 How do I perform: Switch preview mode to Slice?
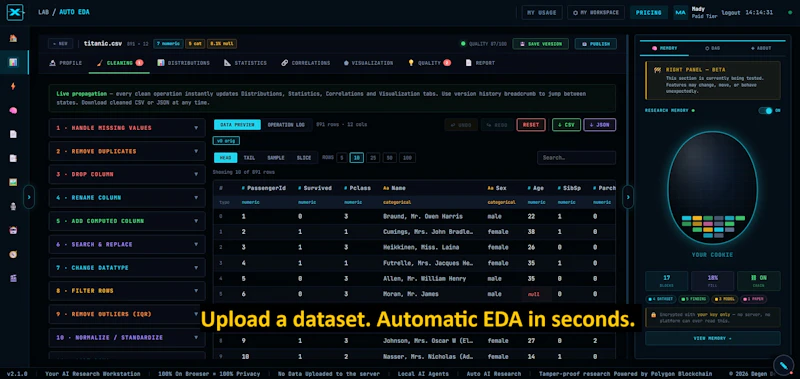(304, 158)
